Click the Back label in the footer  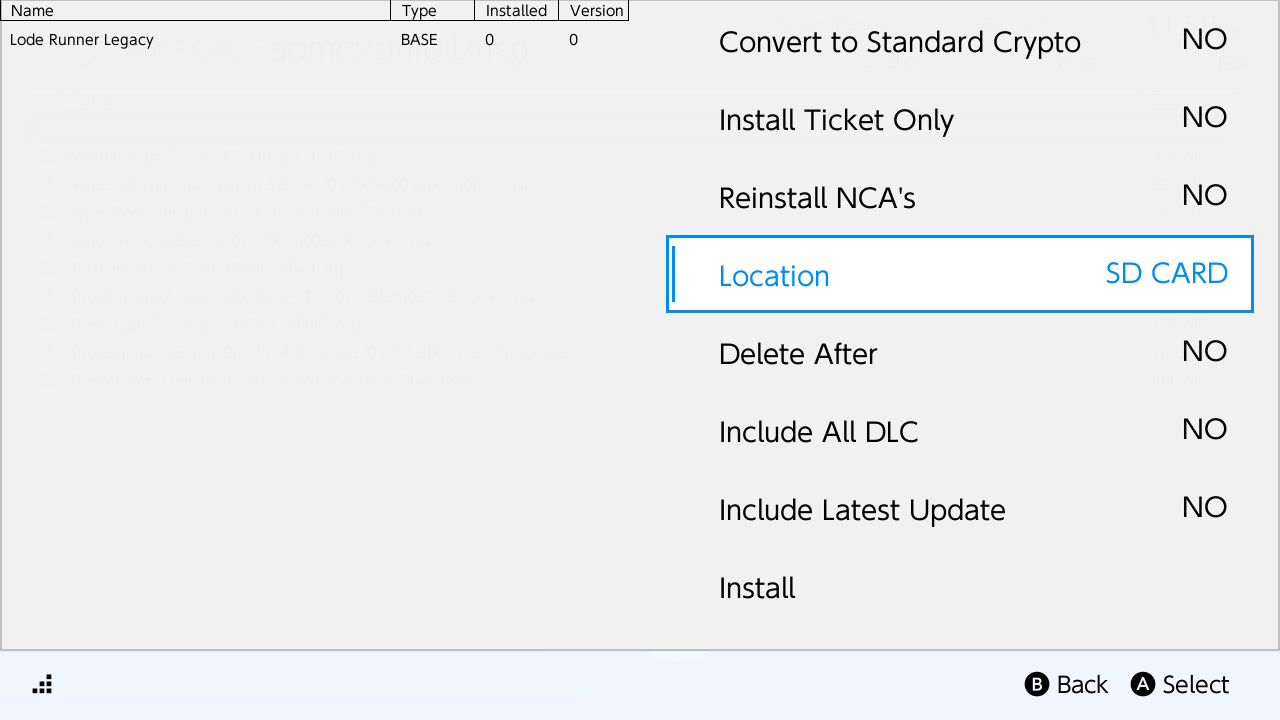pyautogui.click(x=1067, y=684)
